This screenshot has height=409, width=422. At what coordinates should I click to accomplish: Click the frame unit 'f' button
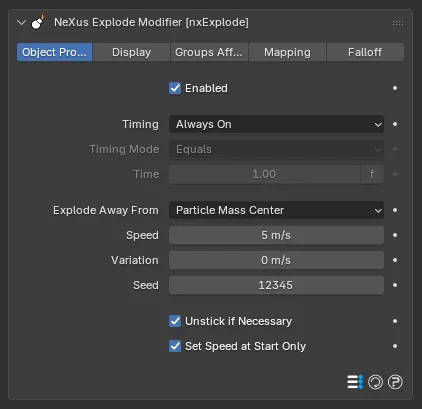click(x=372, y=174)
